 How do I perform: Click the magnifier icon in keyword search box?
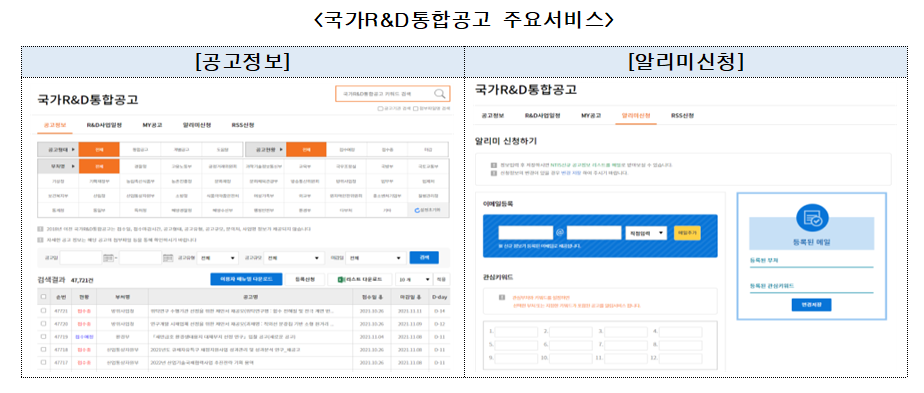(x=440, y=94)
